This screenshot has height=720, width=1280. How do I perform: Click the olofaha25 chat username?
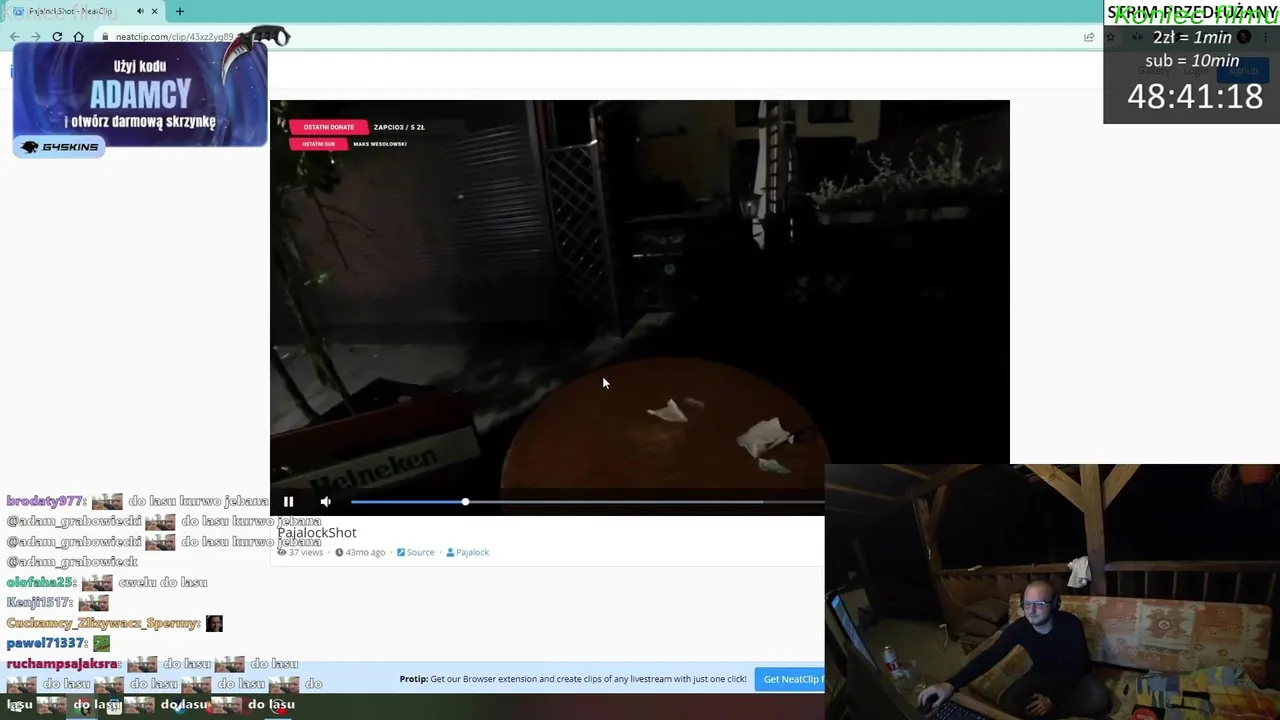pyautogui.click(x=41, y=582)
